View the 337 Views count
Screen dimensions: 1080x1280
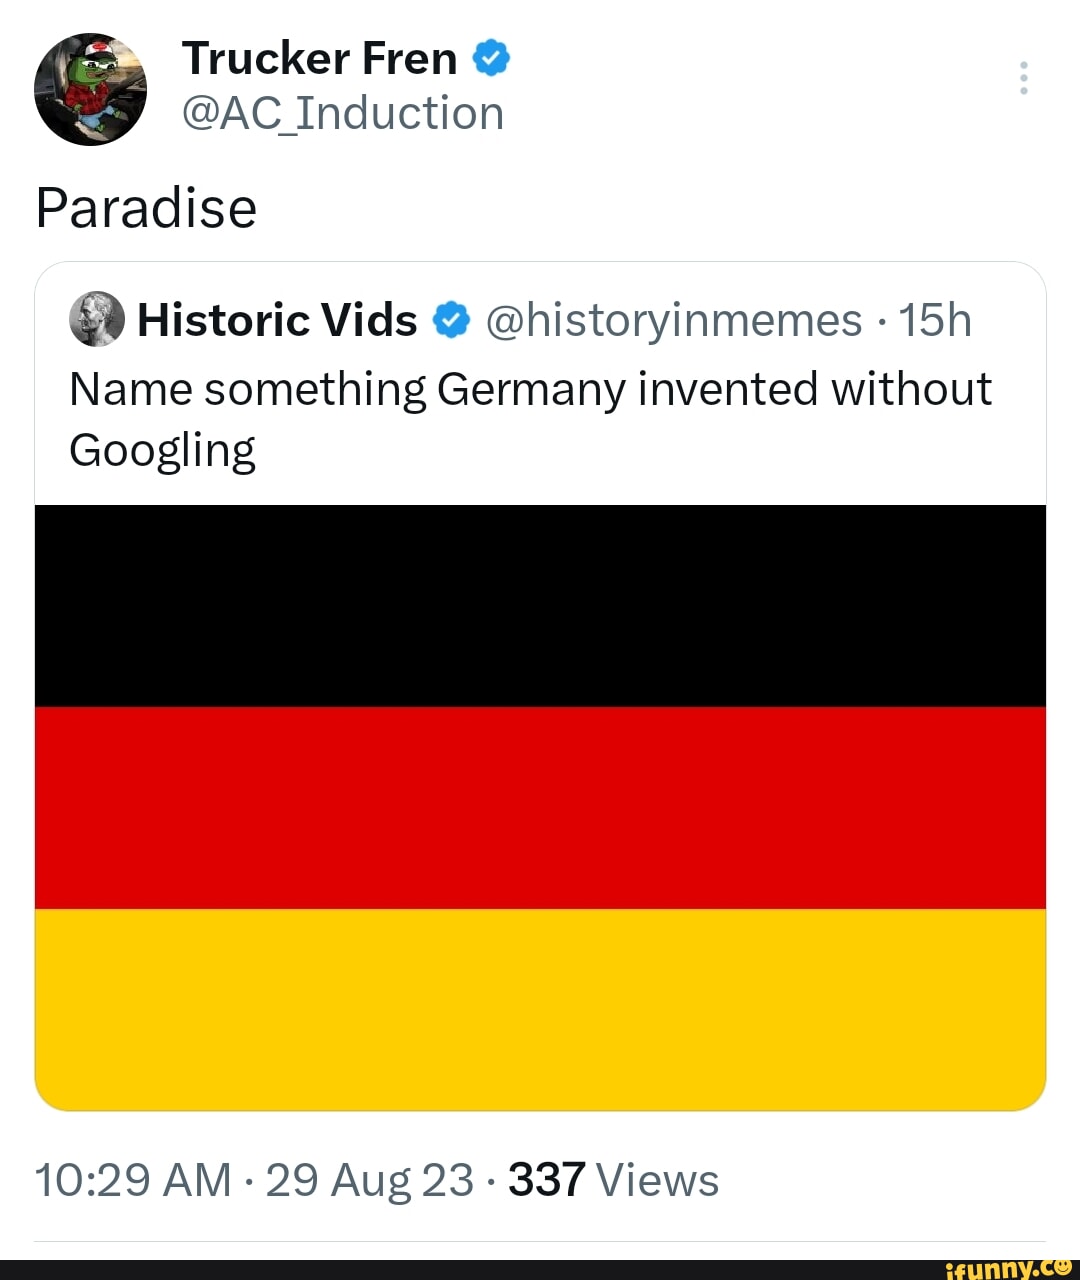tap(613, 1180)
